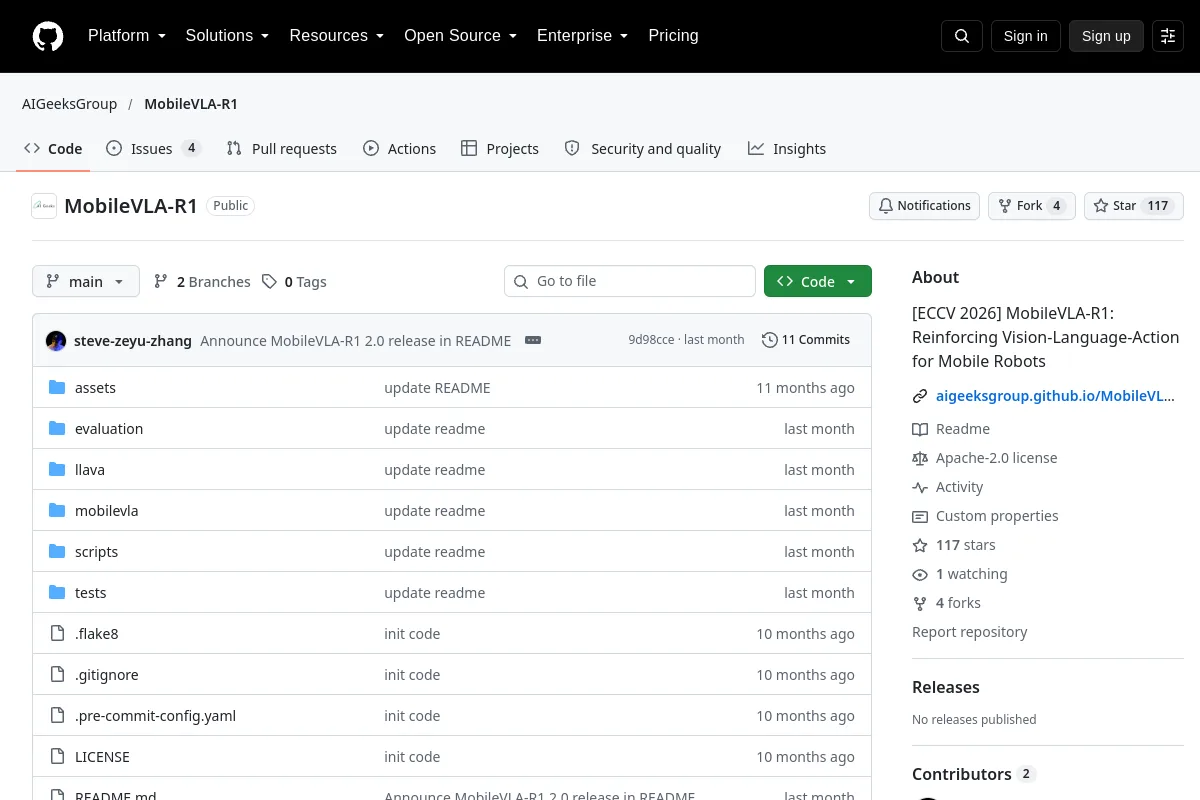Screen dimensions: 1200x800
Task: Click the 'init code' message on .flake8 row
Action: [x=412, y=634]
